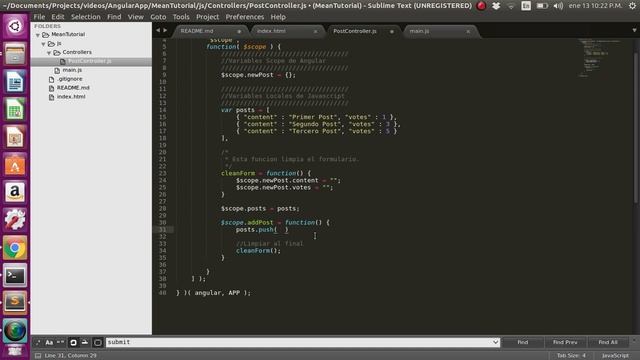Open the Find menu
Screen dimensions: 640x360
[114, 17]
